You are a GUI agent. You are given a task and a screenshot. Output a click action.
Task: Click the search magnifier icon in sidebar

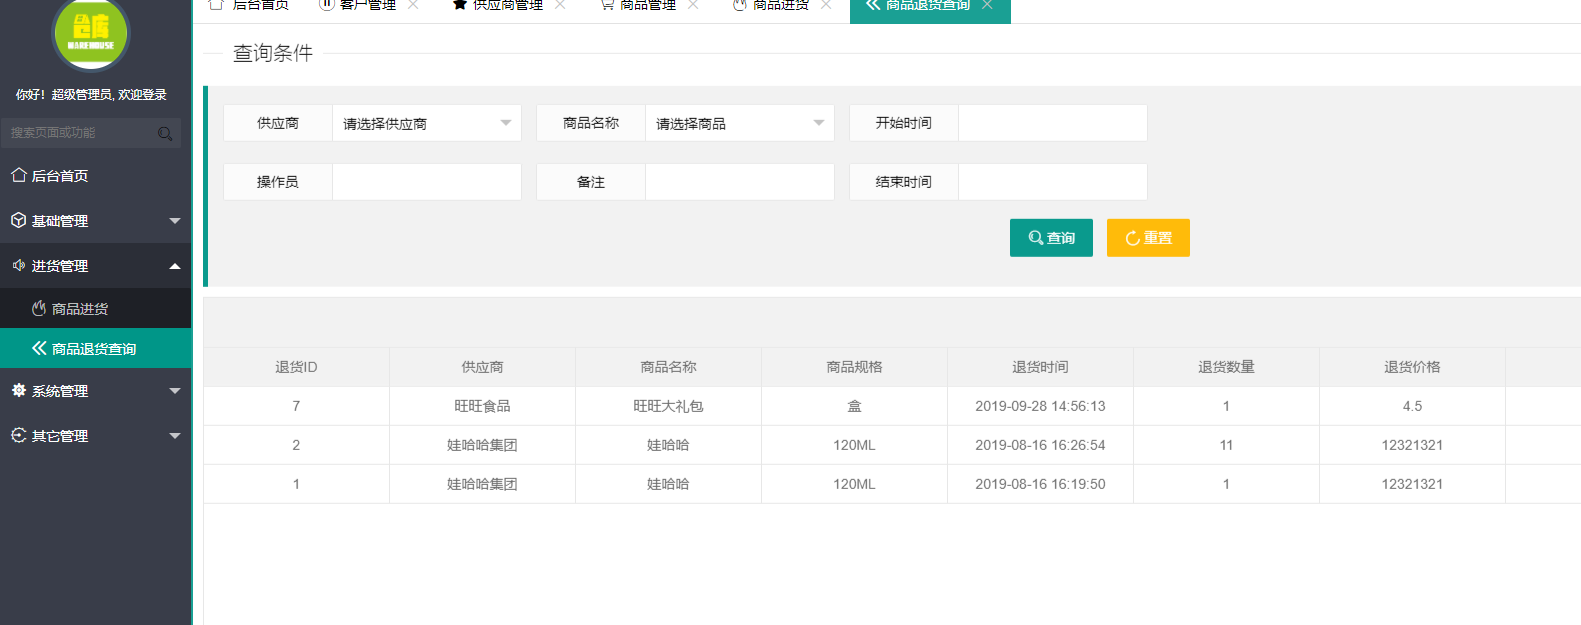[165, 133]
